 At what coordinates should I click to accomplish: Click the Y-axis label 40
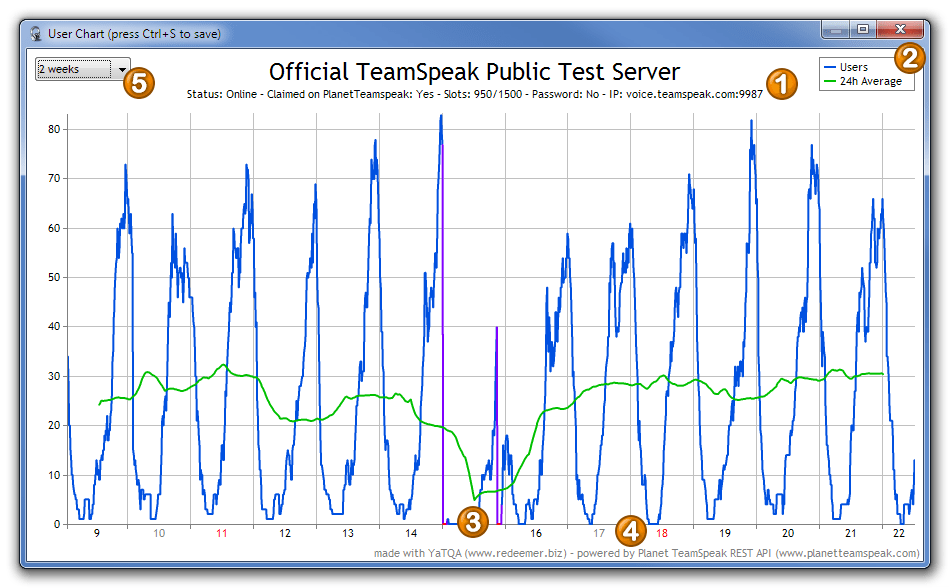(54, 326)
